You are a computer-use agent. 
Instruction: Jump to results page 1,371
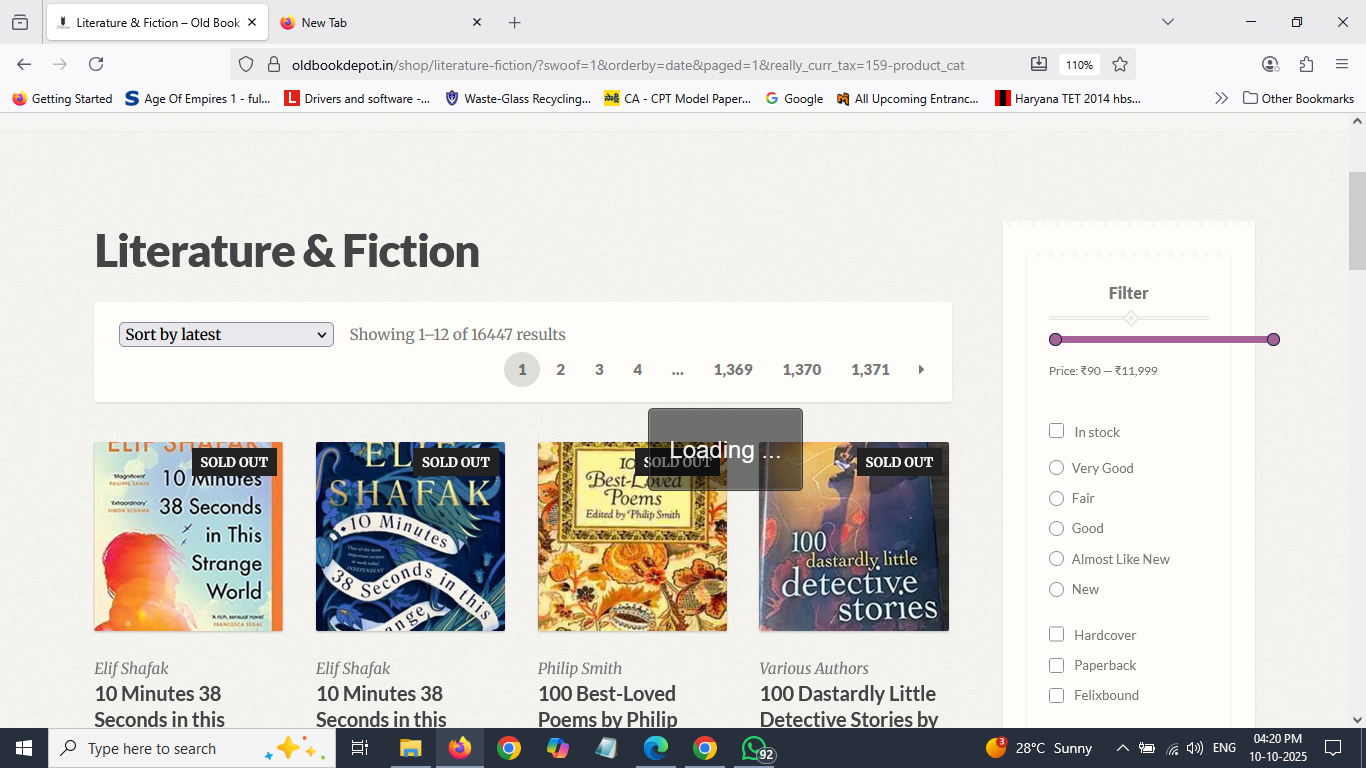point(870,370)
